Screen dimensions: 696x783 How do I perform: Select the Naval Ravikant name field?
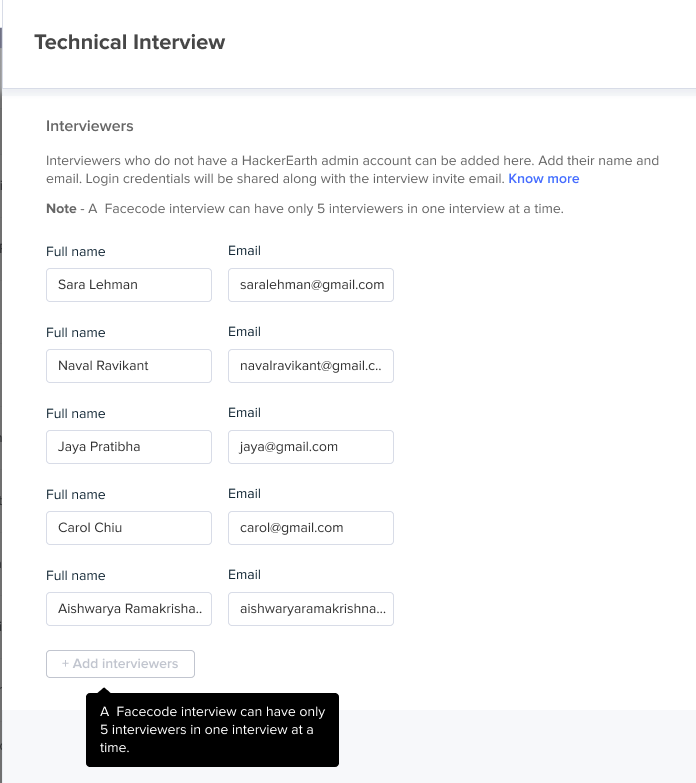(x=129, y=366)
